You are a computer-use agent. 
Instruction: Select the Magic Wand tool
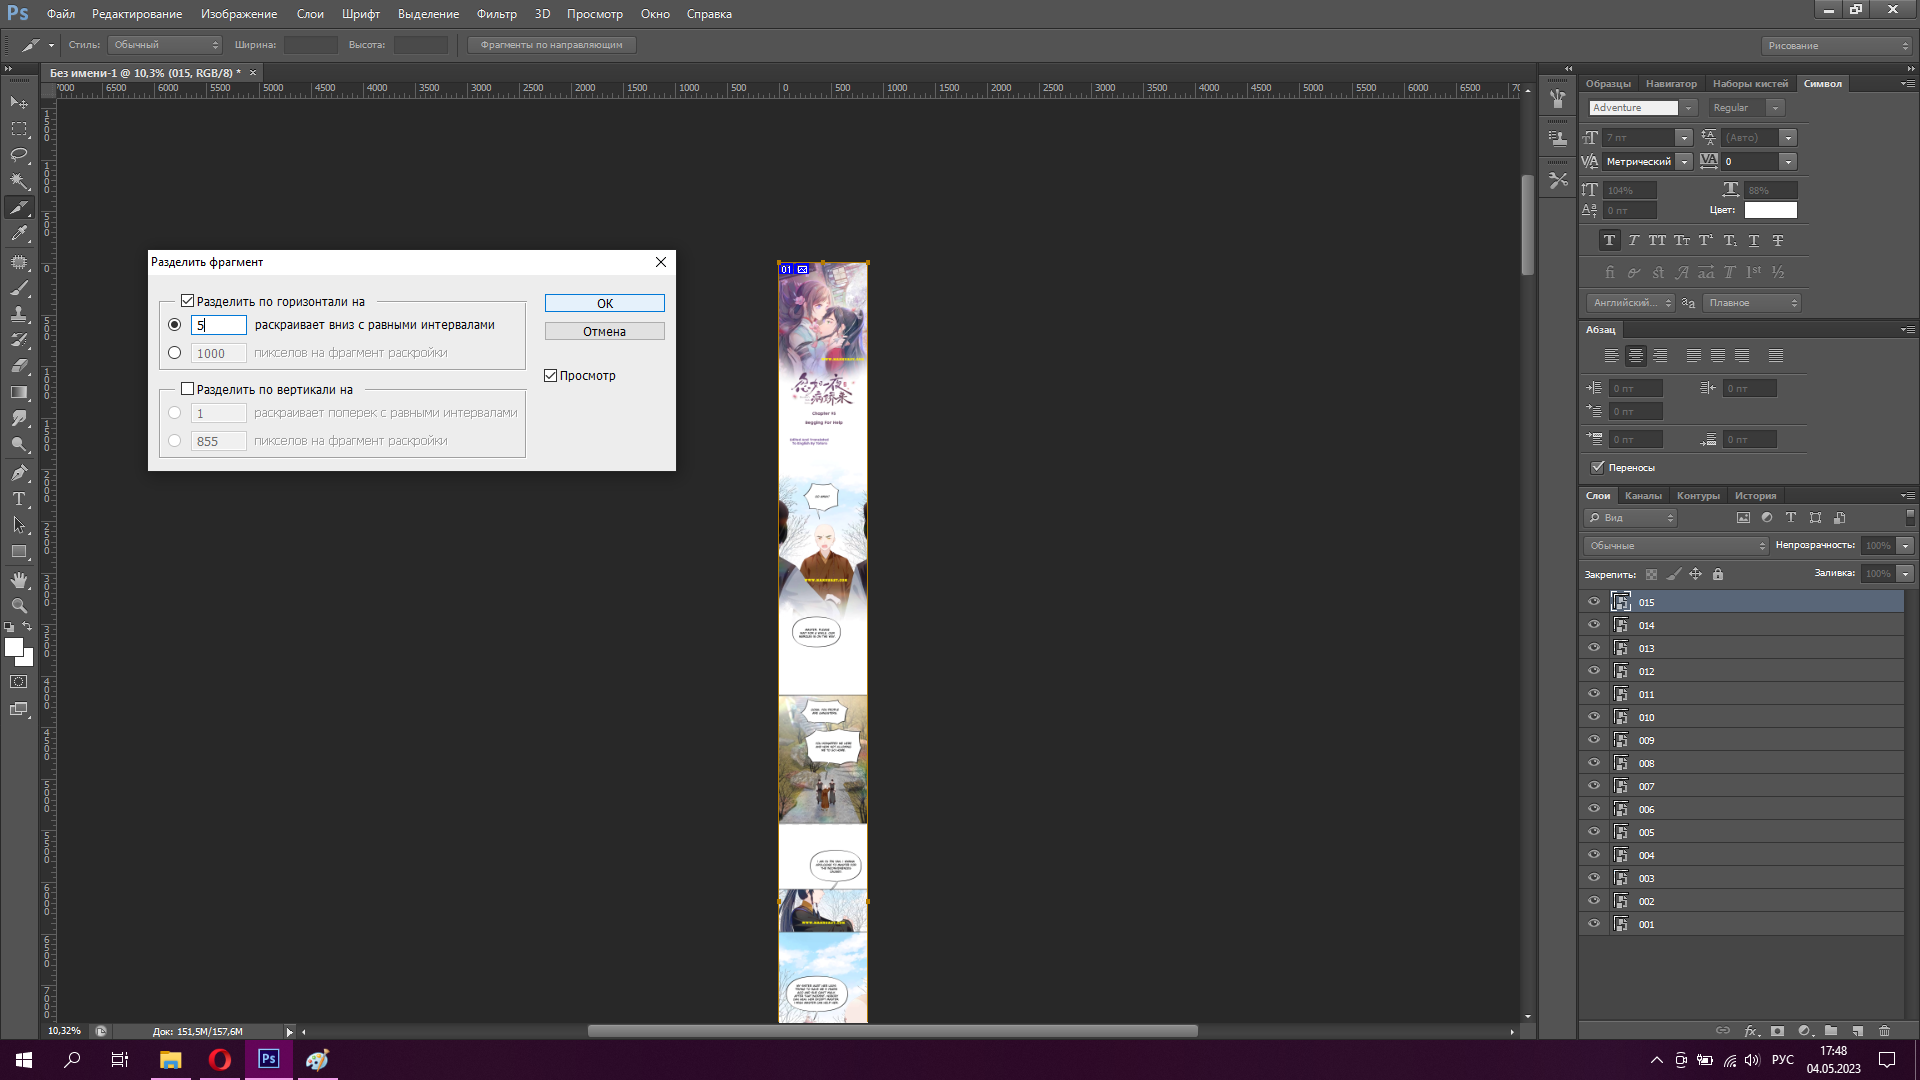pyautogui.click(x=19, y=181)
